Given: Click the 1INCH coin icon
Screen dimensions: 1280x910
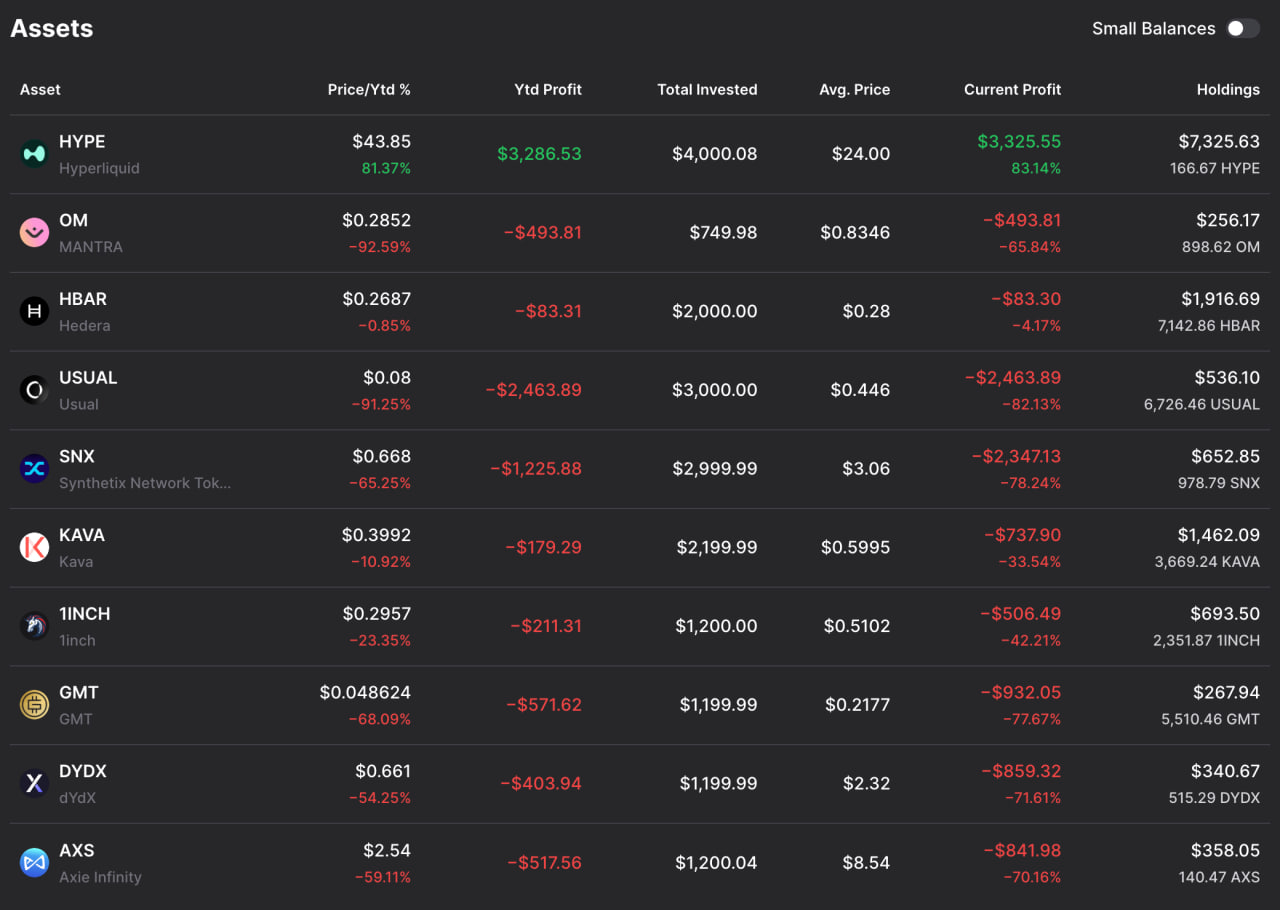Looking at the screenshot, I should 34,626.
